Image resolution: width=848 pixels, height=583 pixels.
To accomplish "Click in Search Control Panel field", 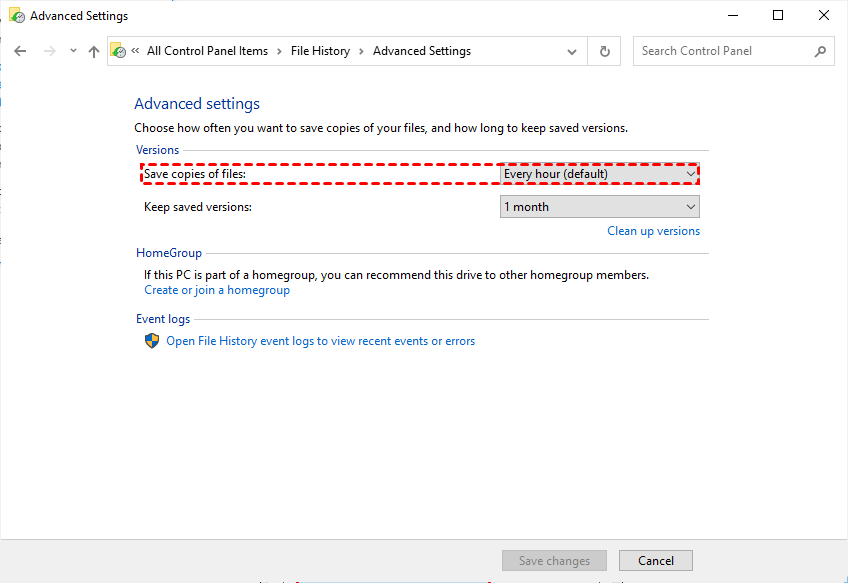I will click(x=724, y=51).
